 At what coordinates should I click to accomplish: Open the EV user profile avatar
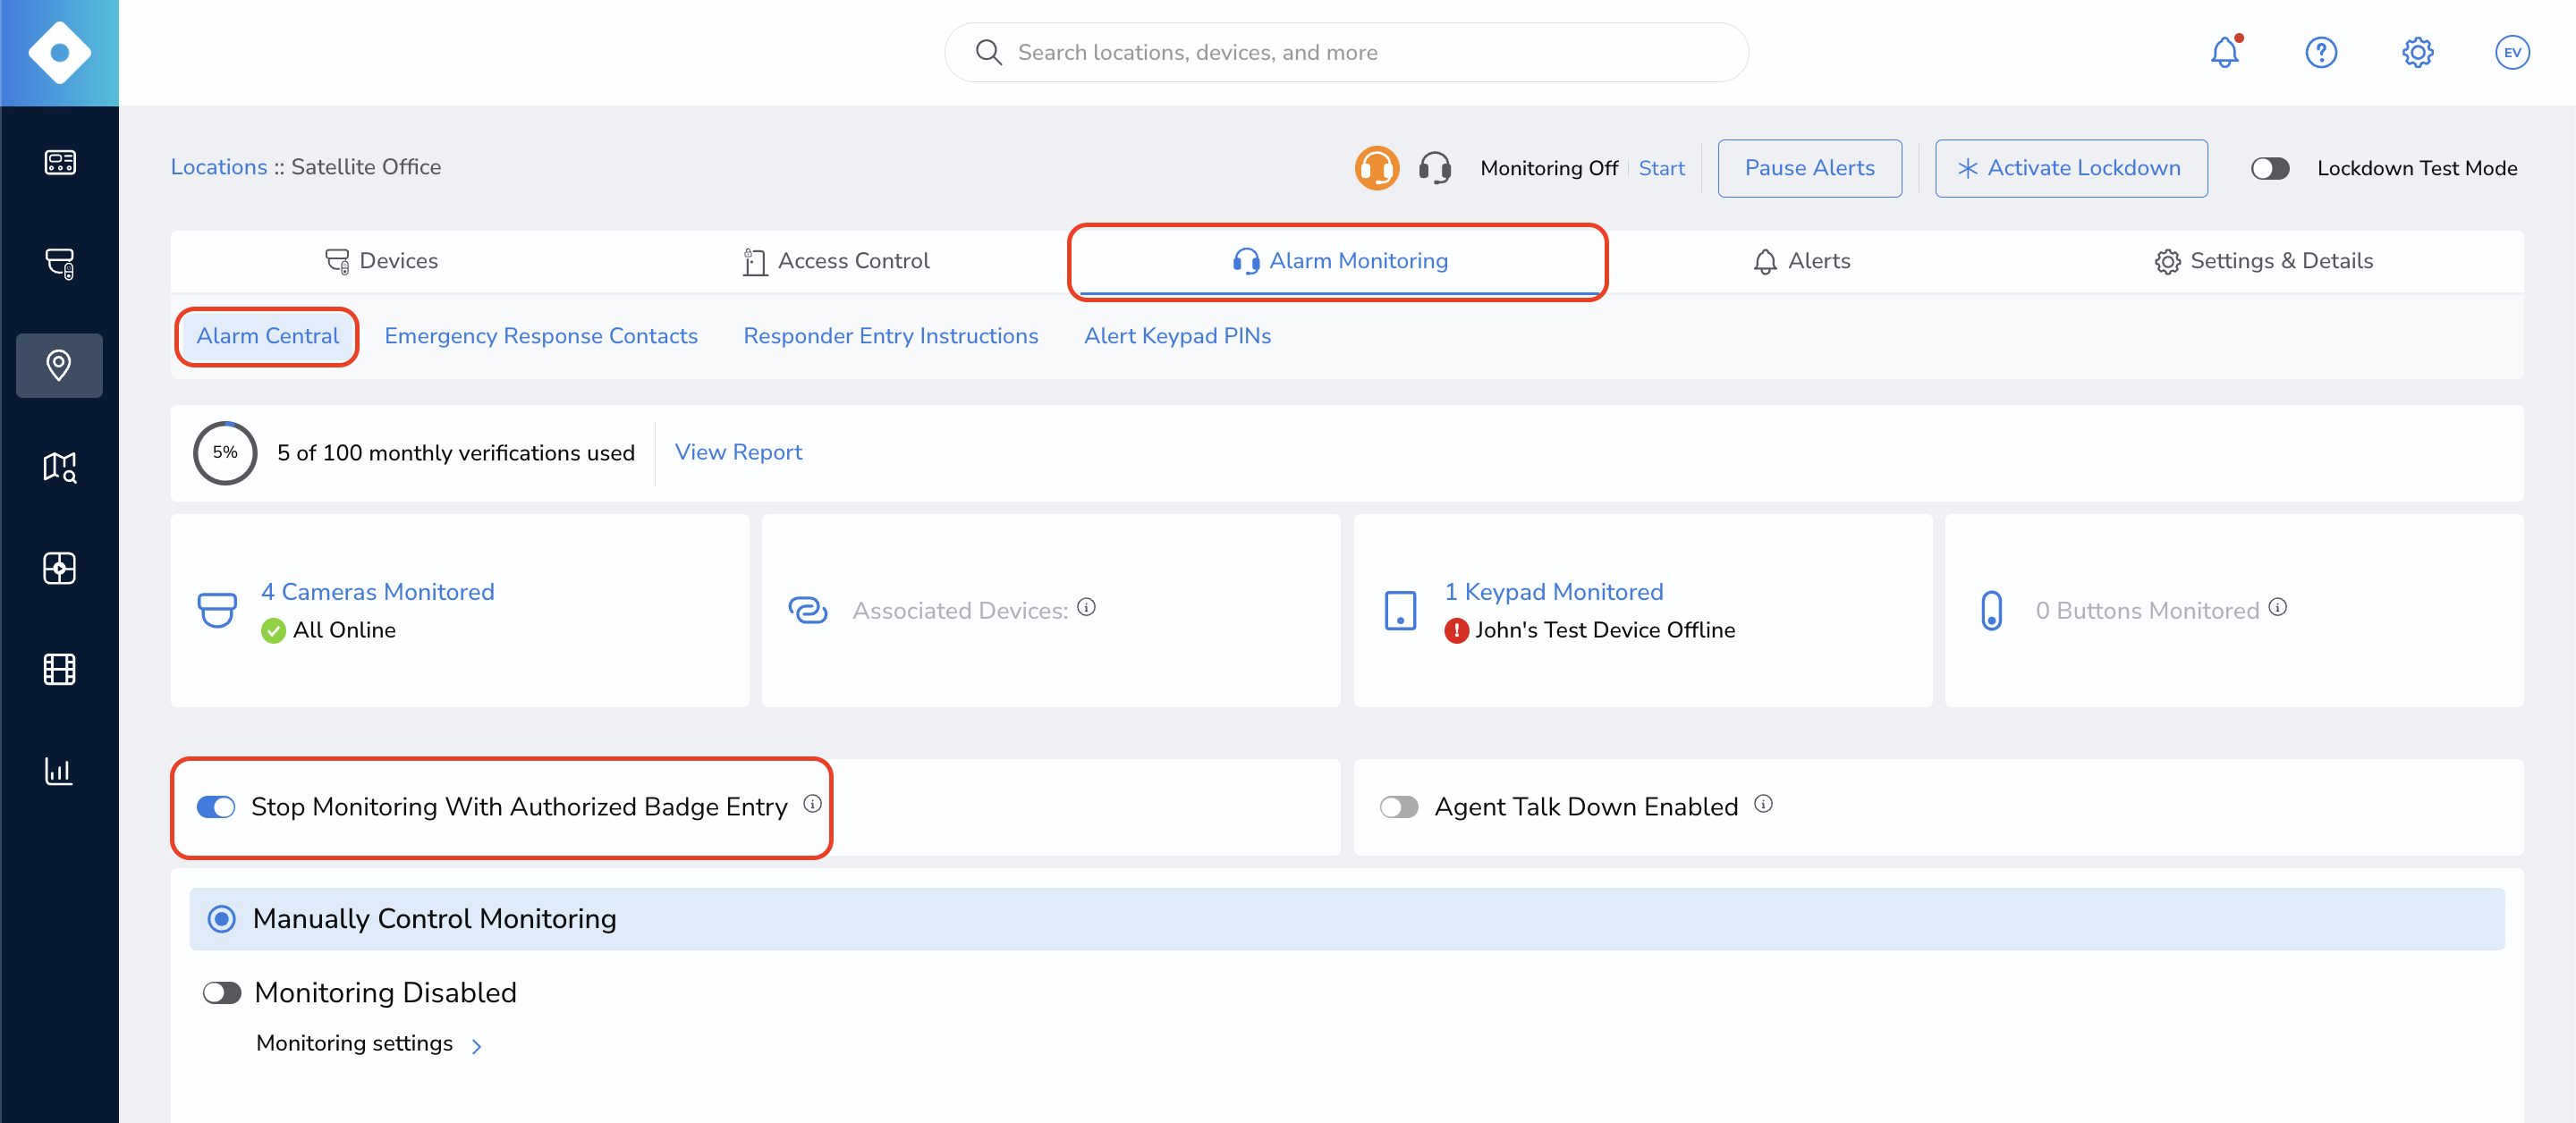click(2512, 52)
